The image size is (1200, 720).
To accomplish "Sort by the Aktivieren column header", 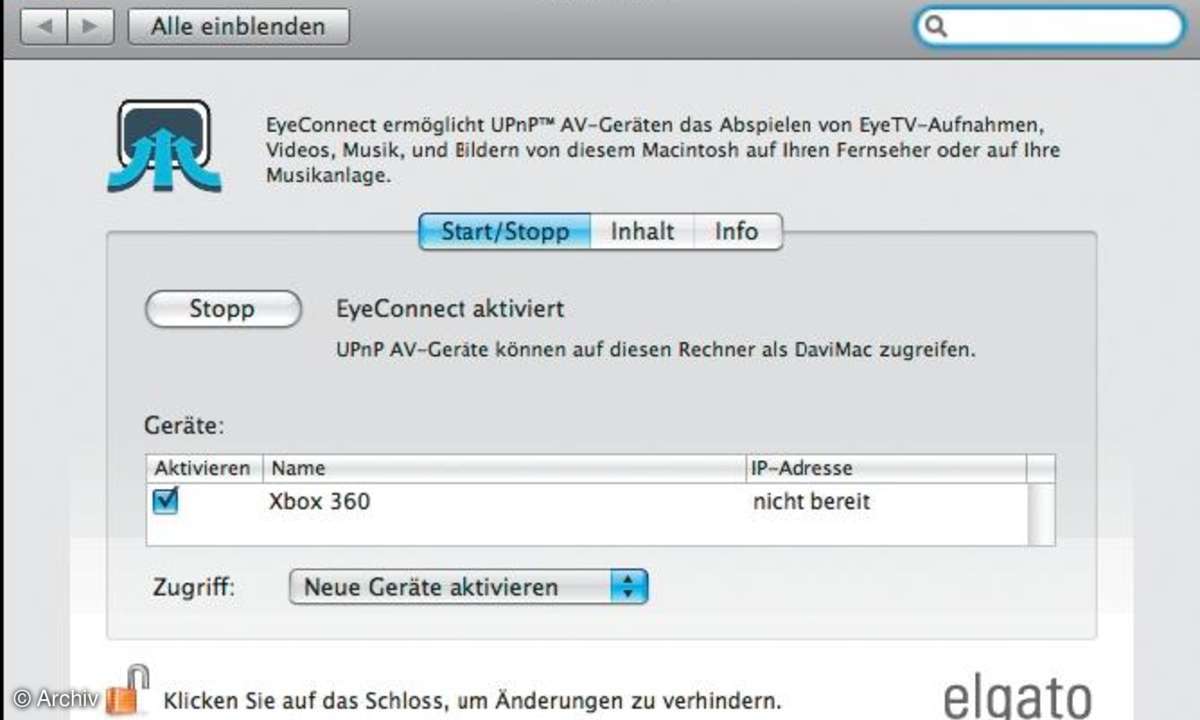I will 204,468.
